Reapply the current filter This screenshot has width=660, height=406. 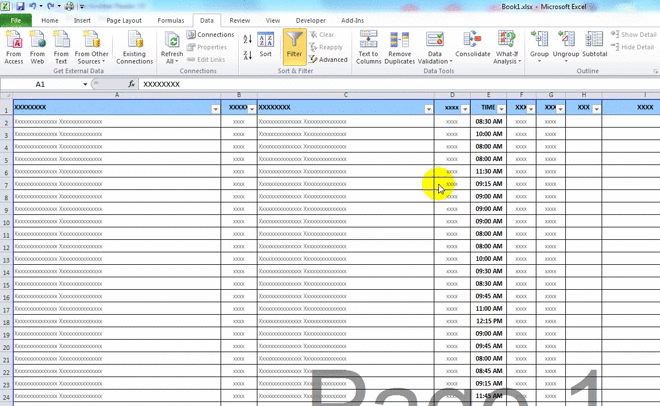(x=326, y=47)
